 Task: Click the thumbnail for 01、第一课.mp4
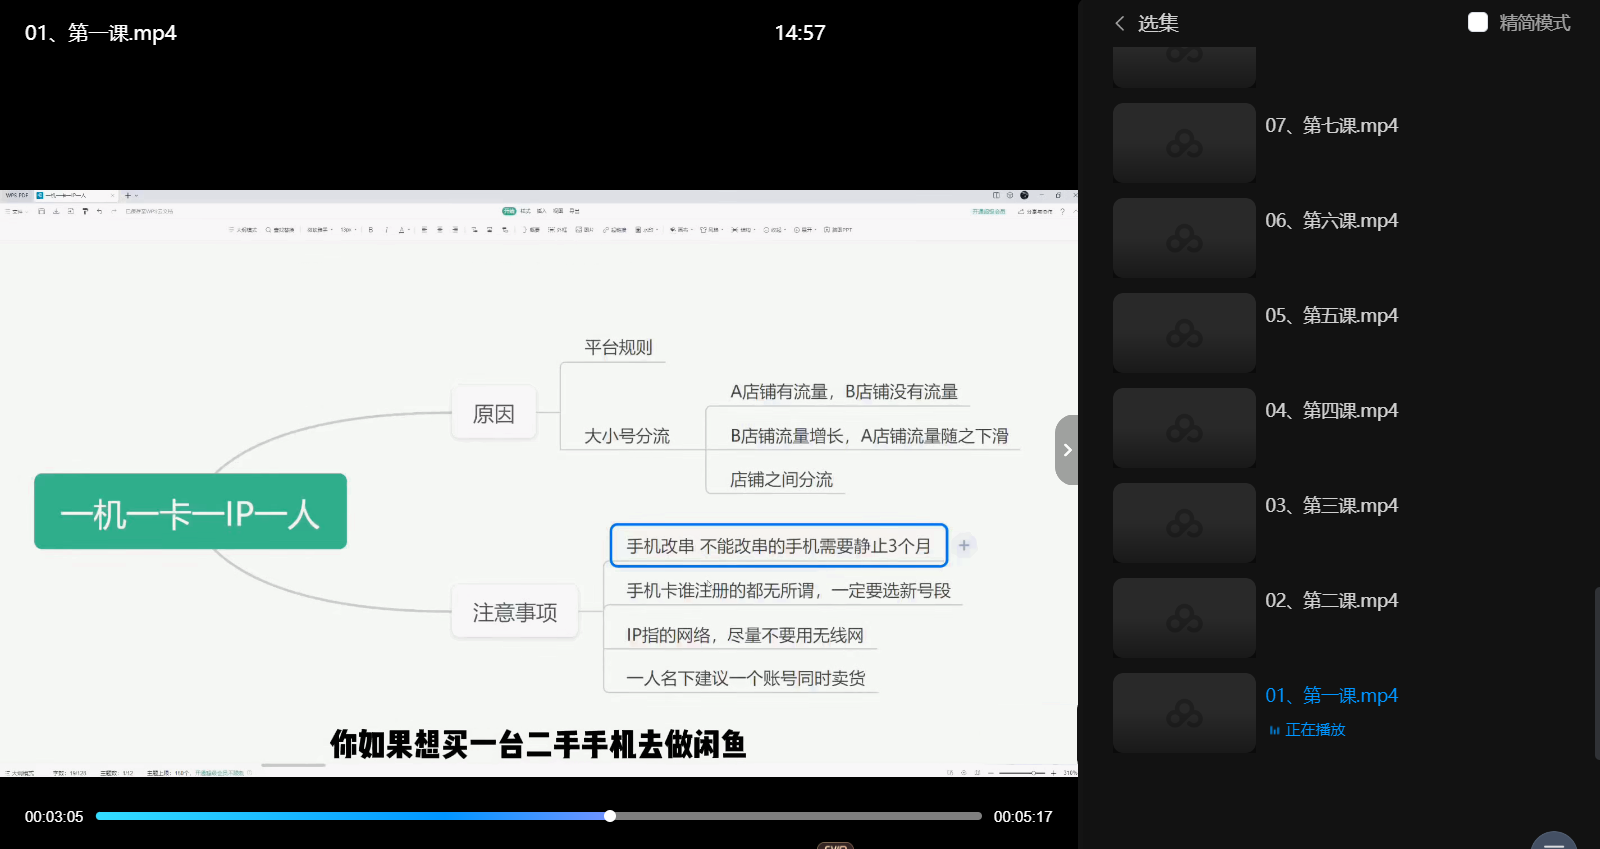[x=1184, y=713]
